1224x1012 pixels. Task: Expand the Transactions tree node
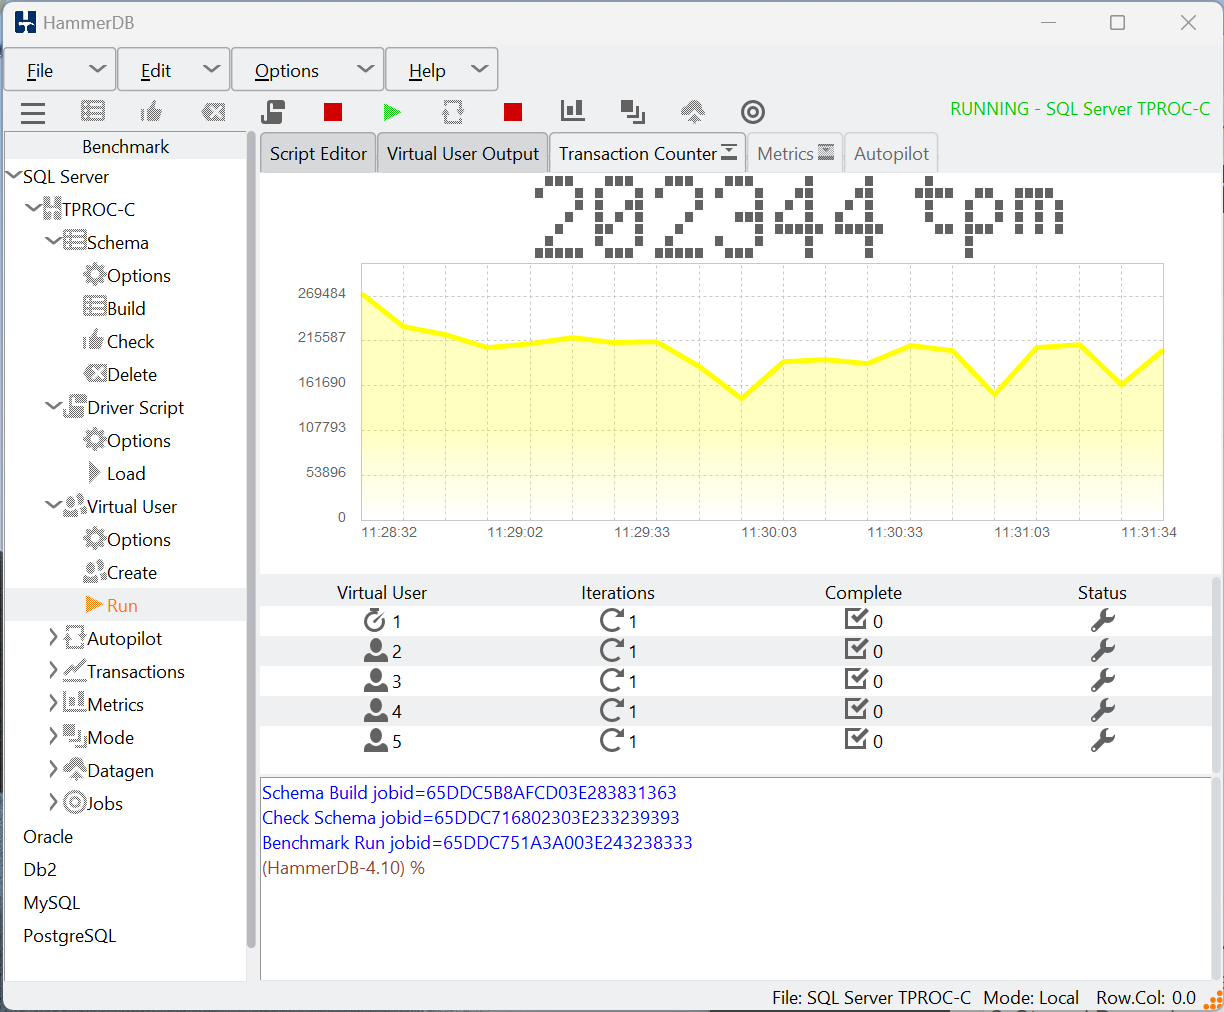pyautogui.click(x=53, y=671)
